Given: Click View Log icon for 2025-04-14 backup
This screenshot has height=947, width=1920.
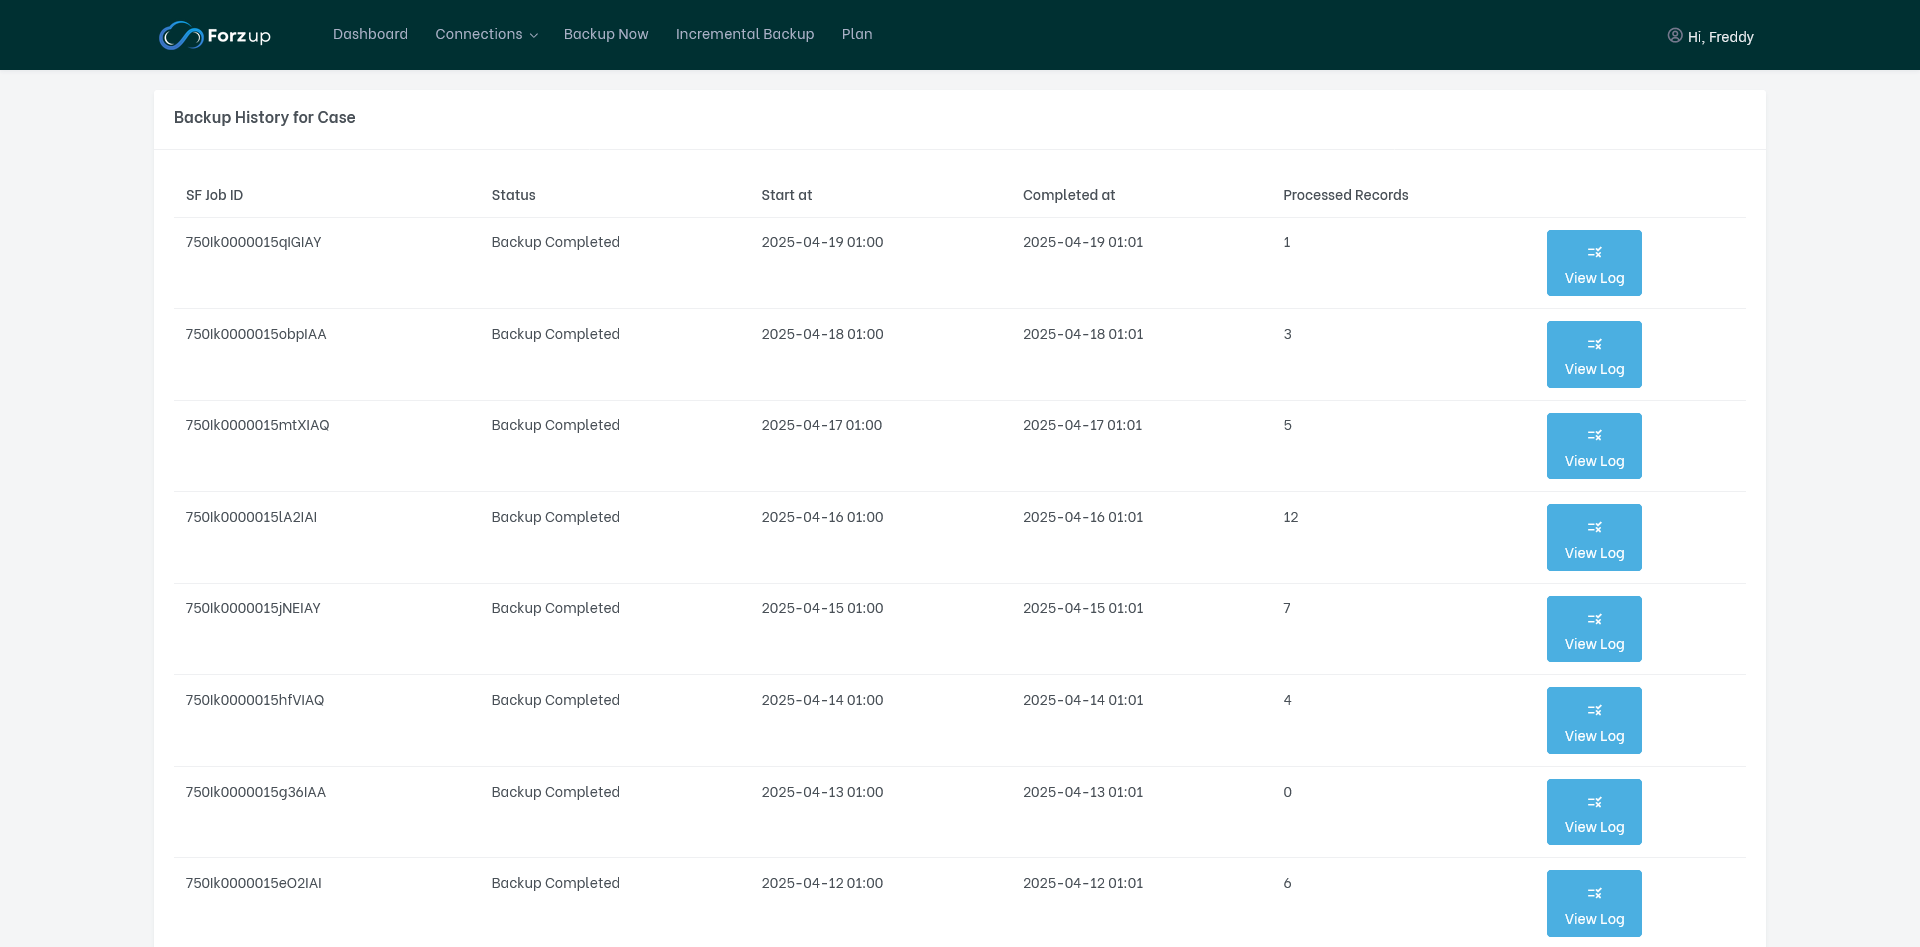Looking at the screenshot, I should point(1594,711).
